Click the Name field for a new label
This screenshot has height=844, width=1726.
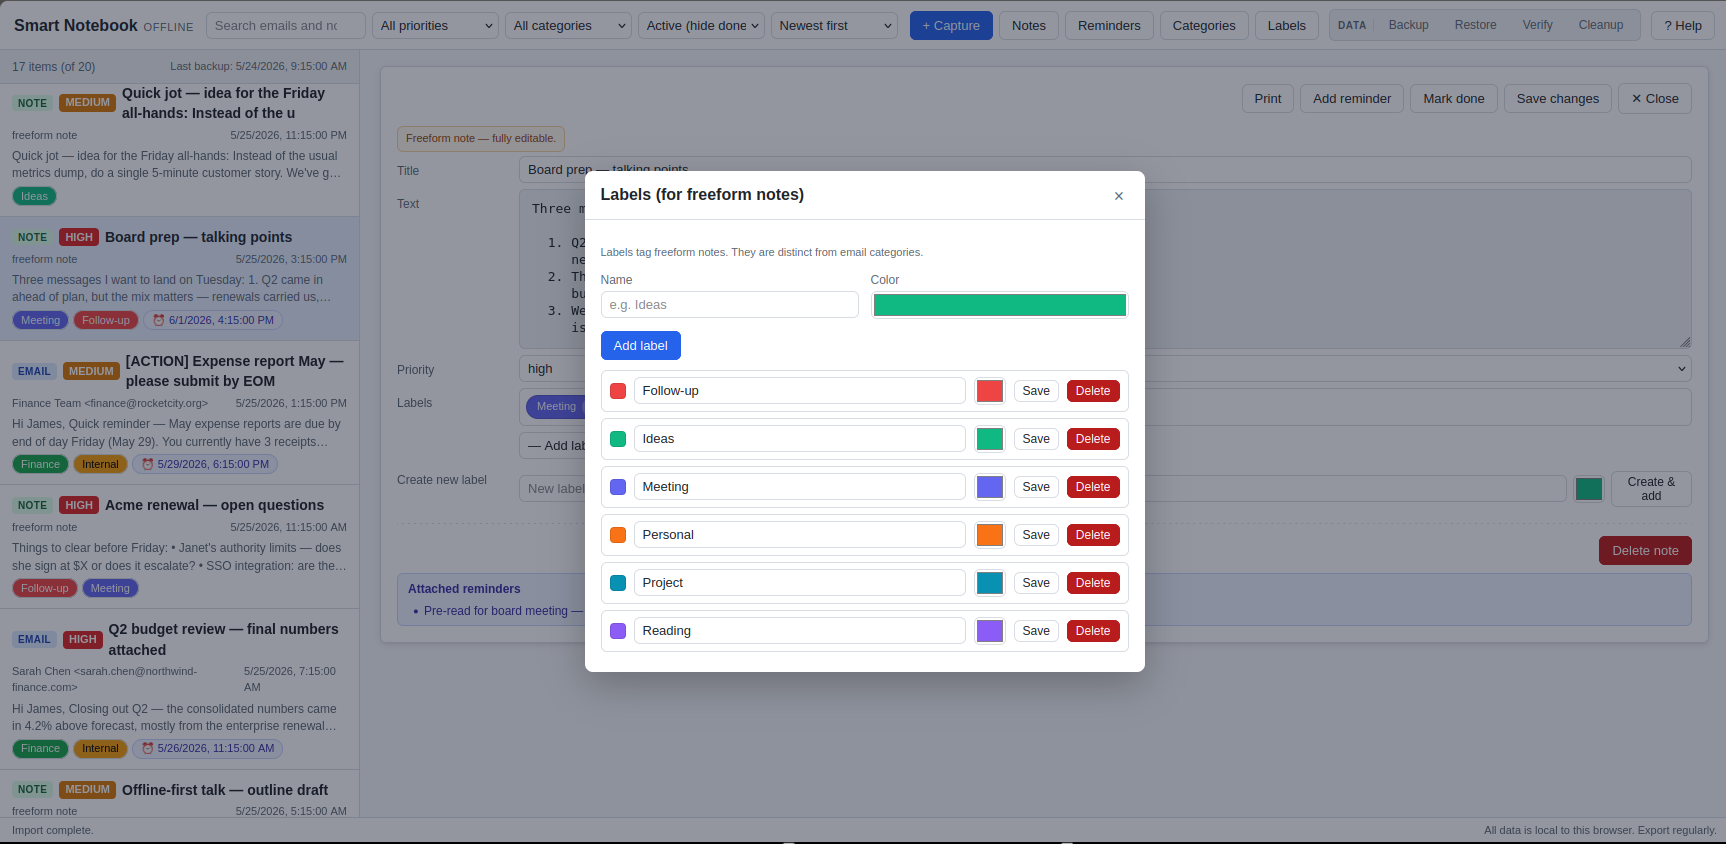point(729,305)
